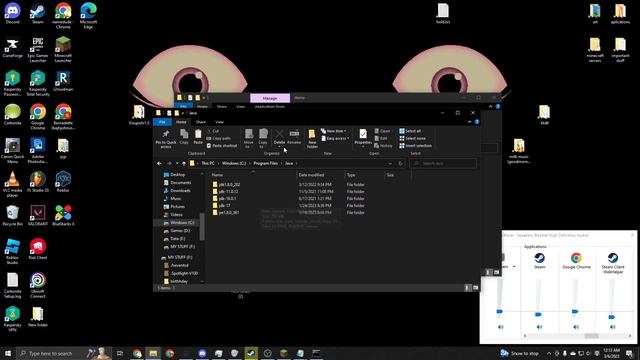Viewport: 640px width, 360px height.
Task: Click the Cut command in Clipboard group
Action: pos(213,131)
